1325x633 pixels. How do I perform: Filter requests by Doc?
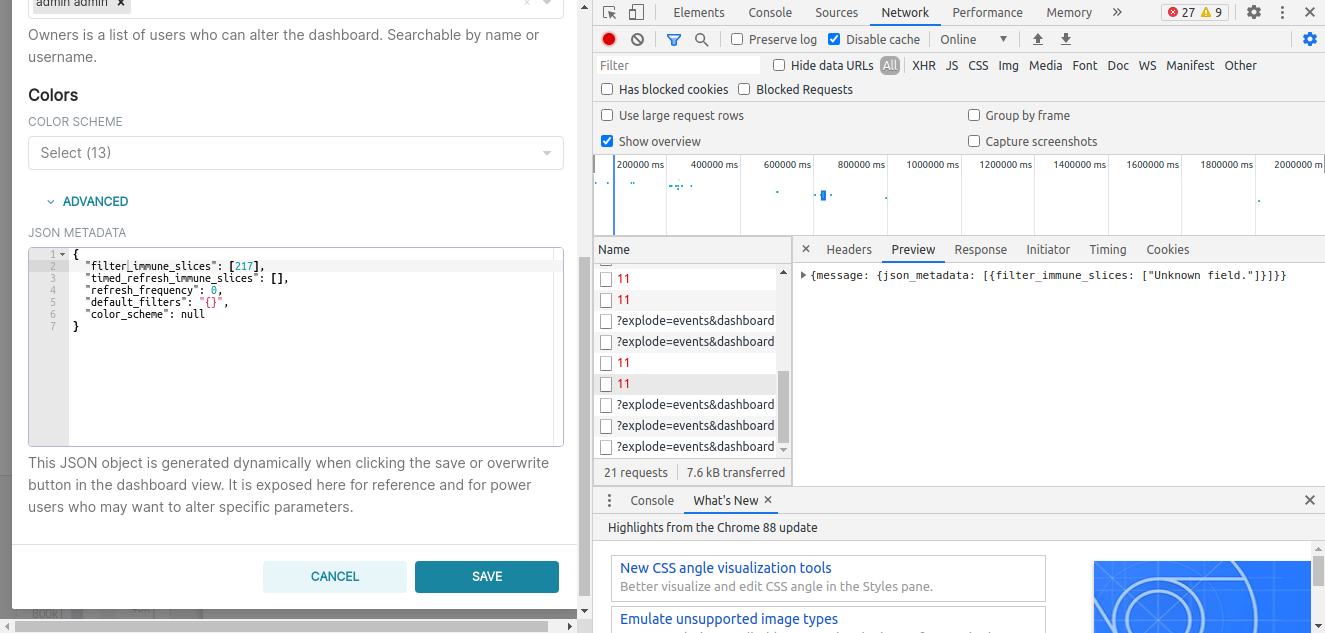(x=1118, y=65)
